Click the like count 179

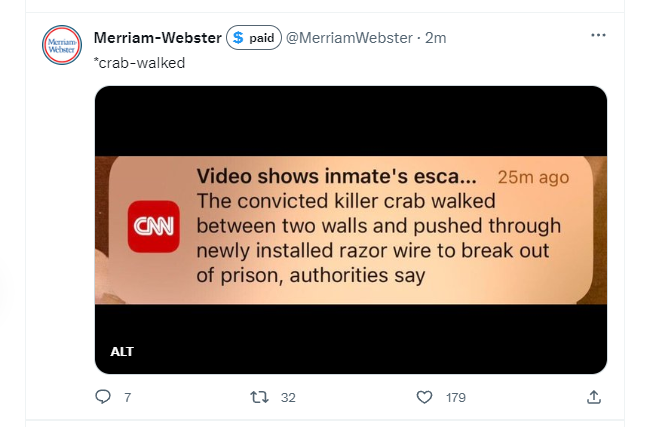tap(456, 397)
